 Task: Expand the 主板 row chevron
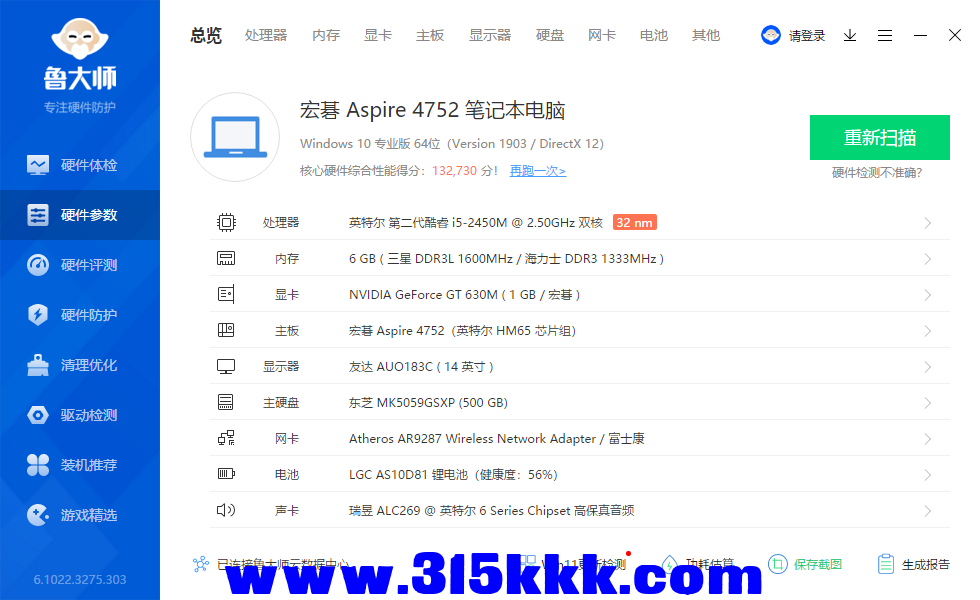(928, 331)
